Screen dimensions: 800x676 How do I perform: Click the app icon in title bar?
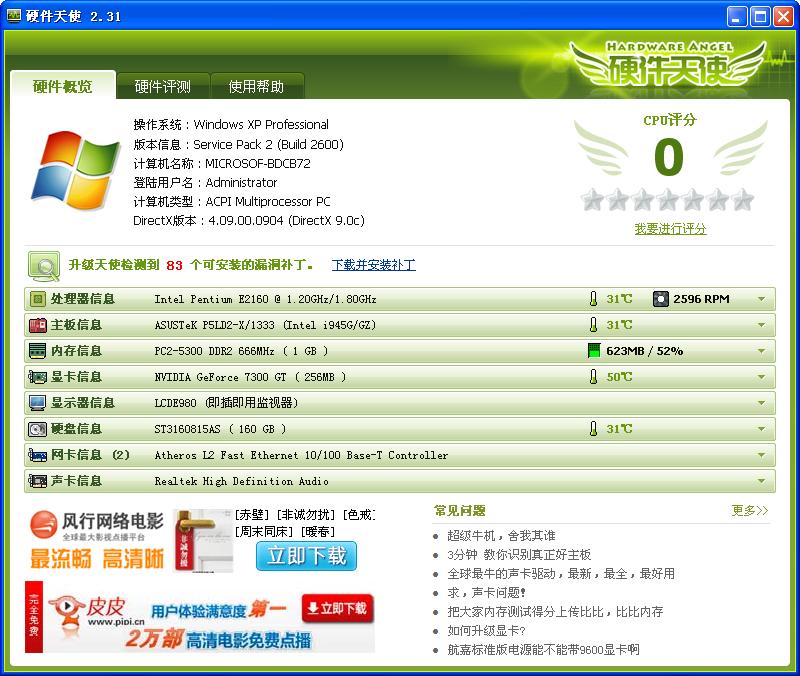coord(13,16)
